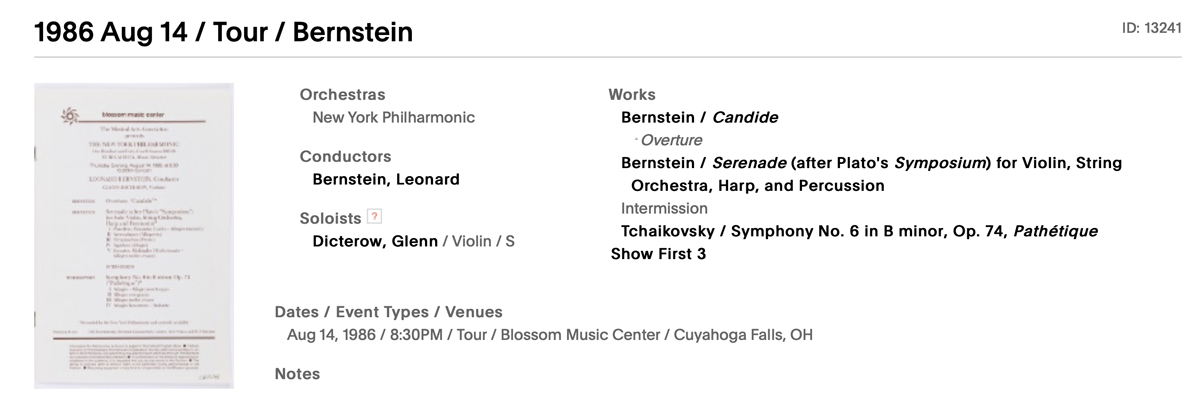
Task: Click the Aug 14, 1986 date and venue line
Action: [x=549, y=334]
